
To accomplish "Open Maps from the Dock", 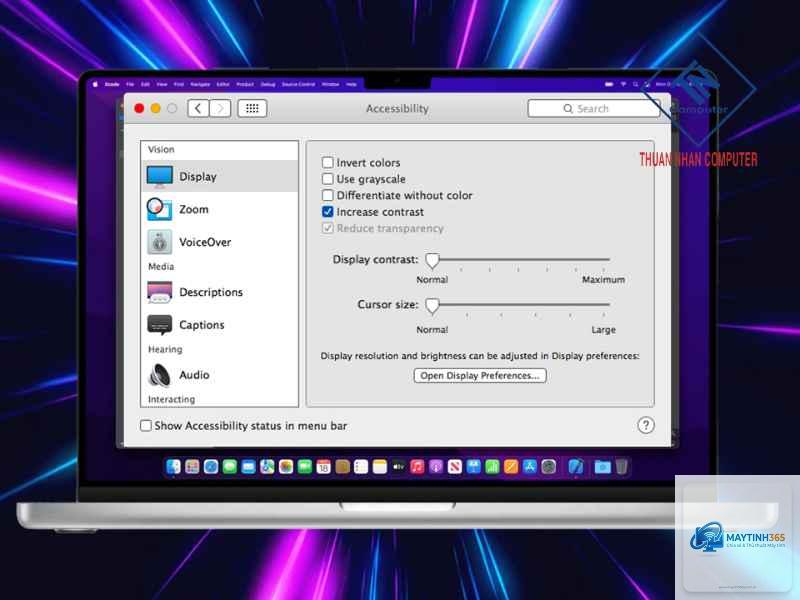I will 267,466.
